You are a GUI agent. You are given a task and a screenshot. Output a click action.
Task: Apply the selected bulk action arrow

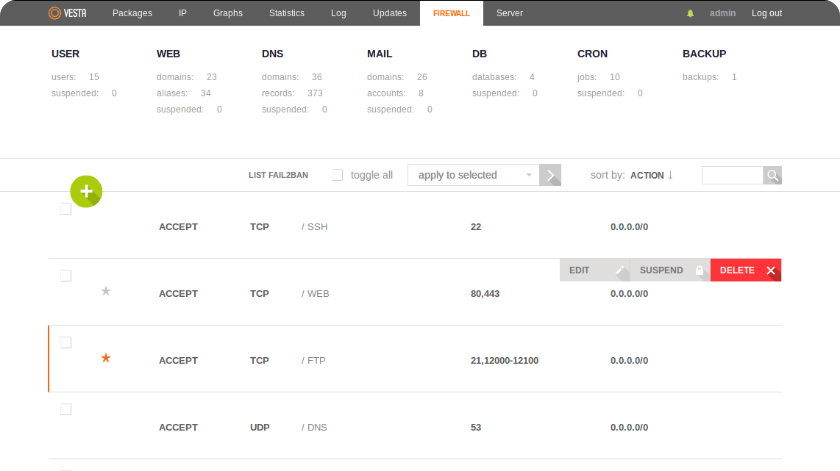550,175
